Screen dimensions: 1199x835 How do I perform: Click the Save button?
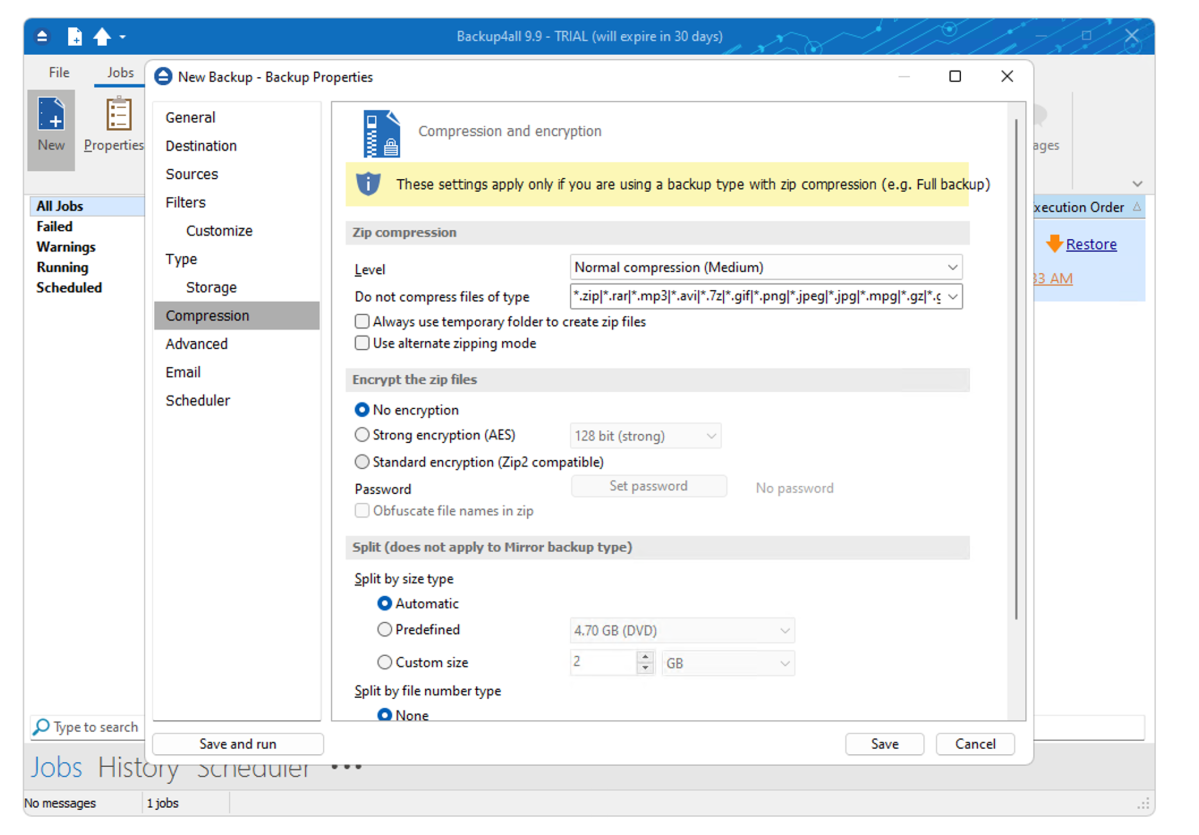click(885, 743)
